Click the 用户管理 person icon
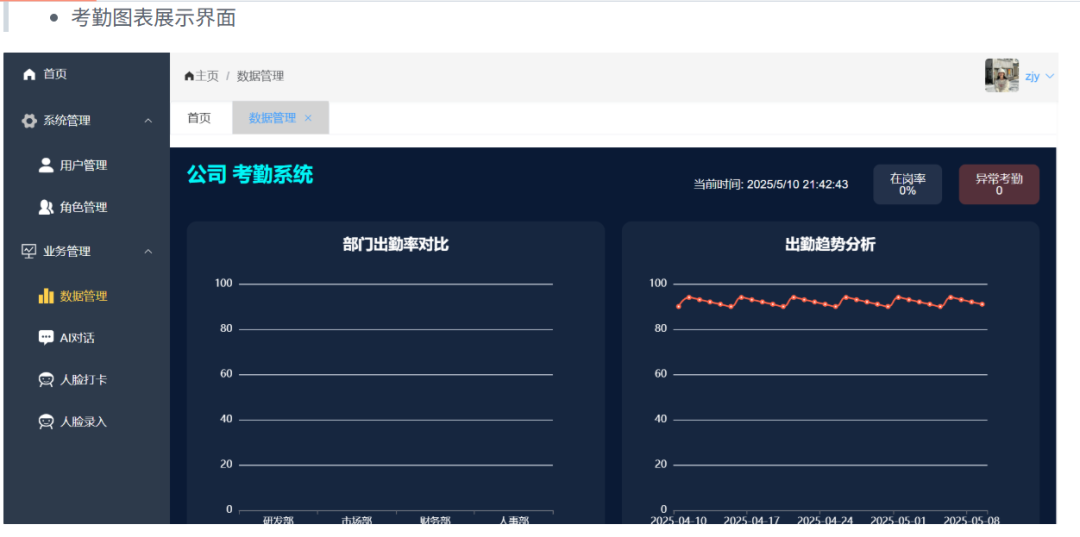Screen dimensions: 1080x537 [46, 165]
